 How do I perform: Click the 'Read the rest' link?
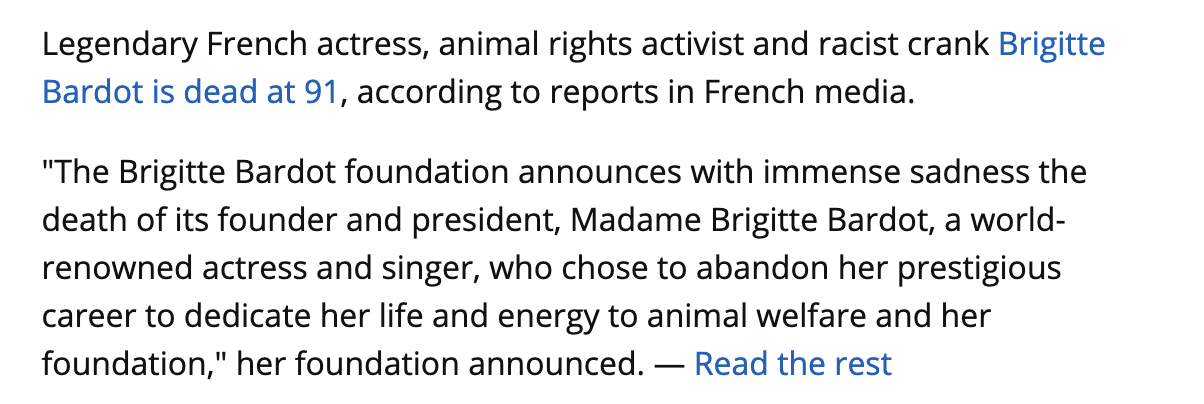(x=792, y=364)
